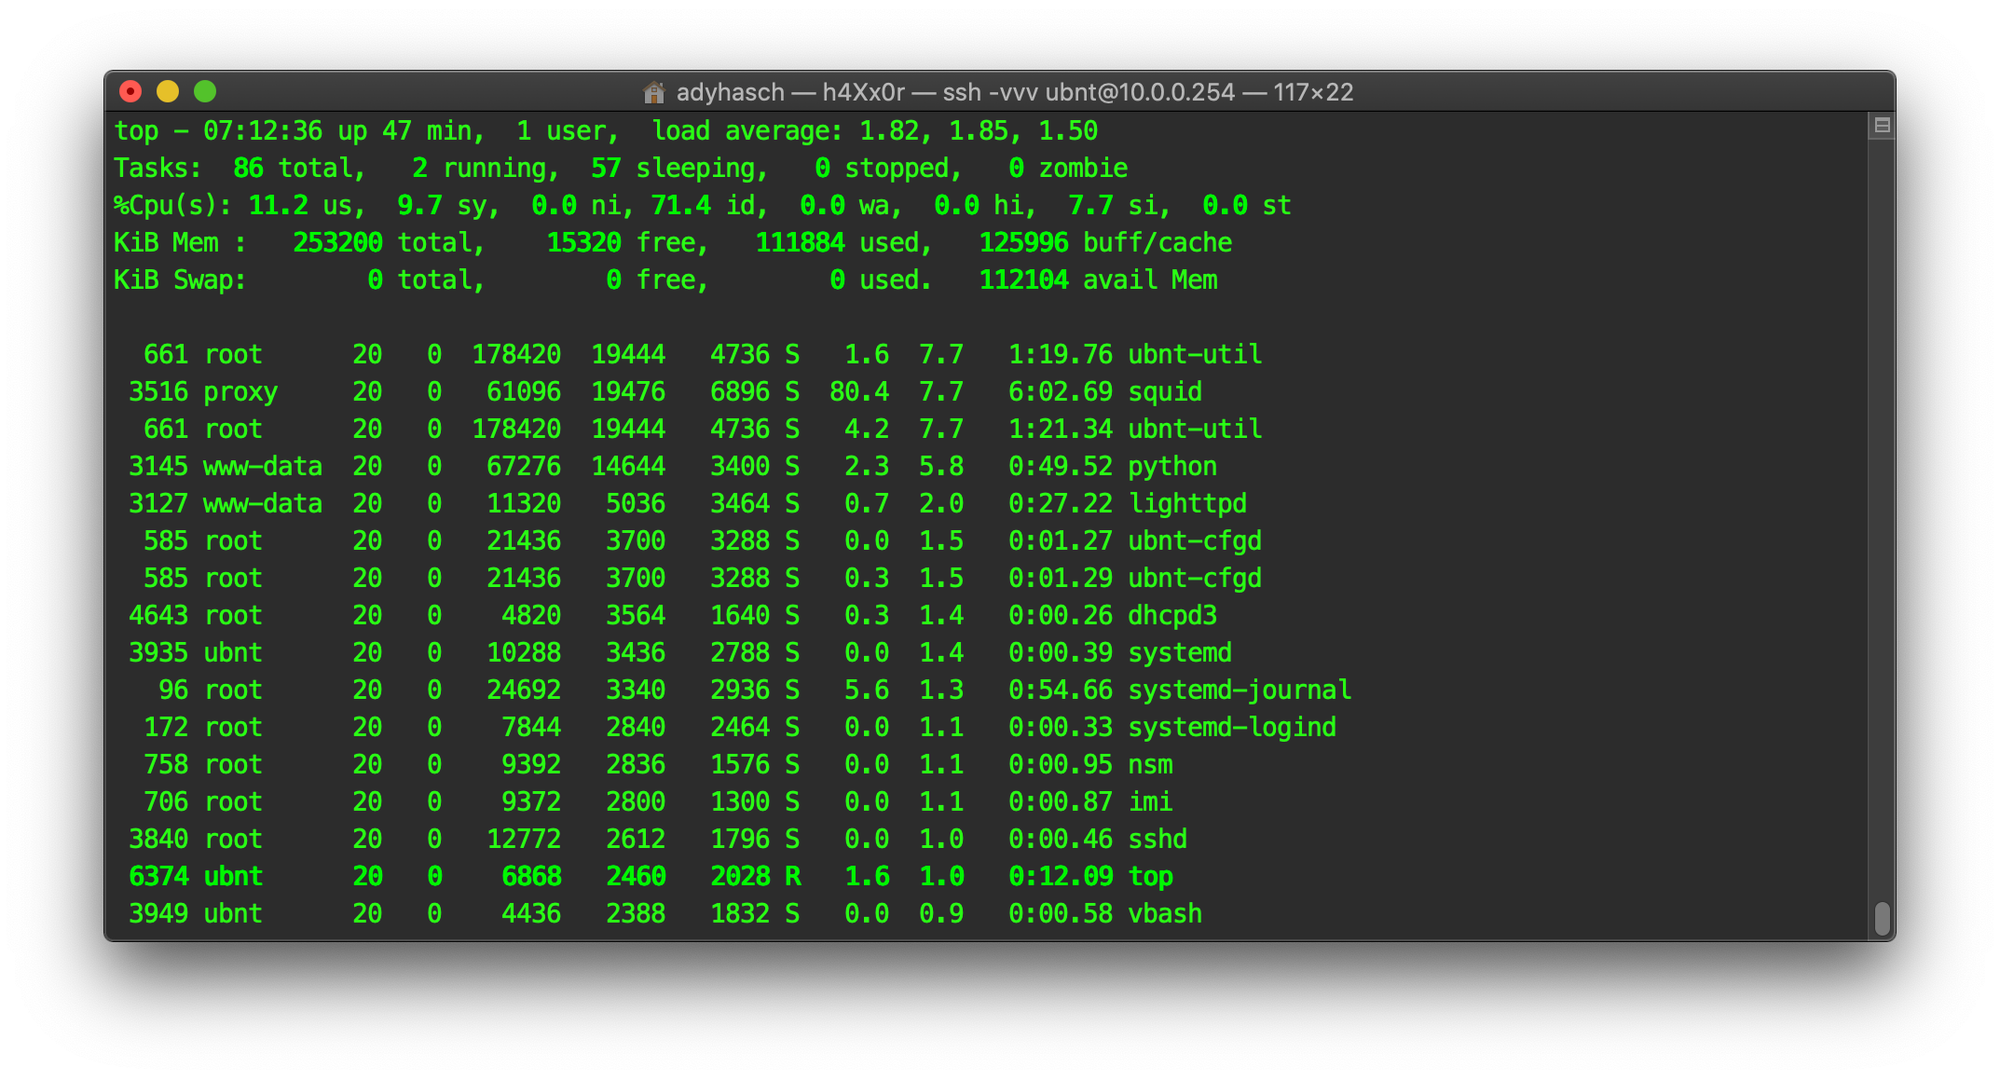The height and width of the screenshot is (1079, 2000).
Task: Click the 253200 total memory value
Action: pyautogui.click(x=337, y=243)
